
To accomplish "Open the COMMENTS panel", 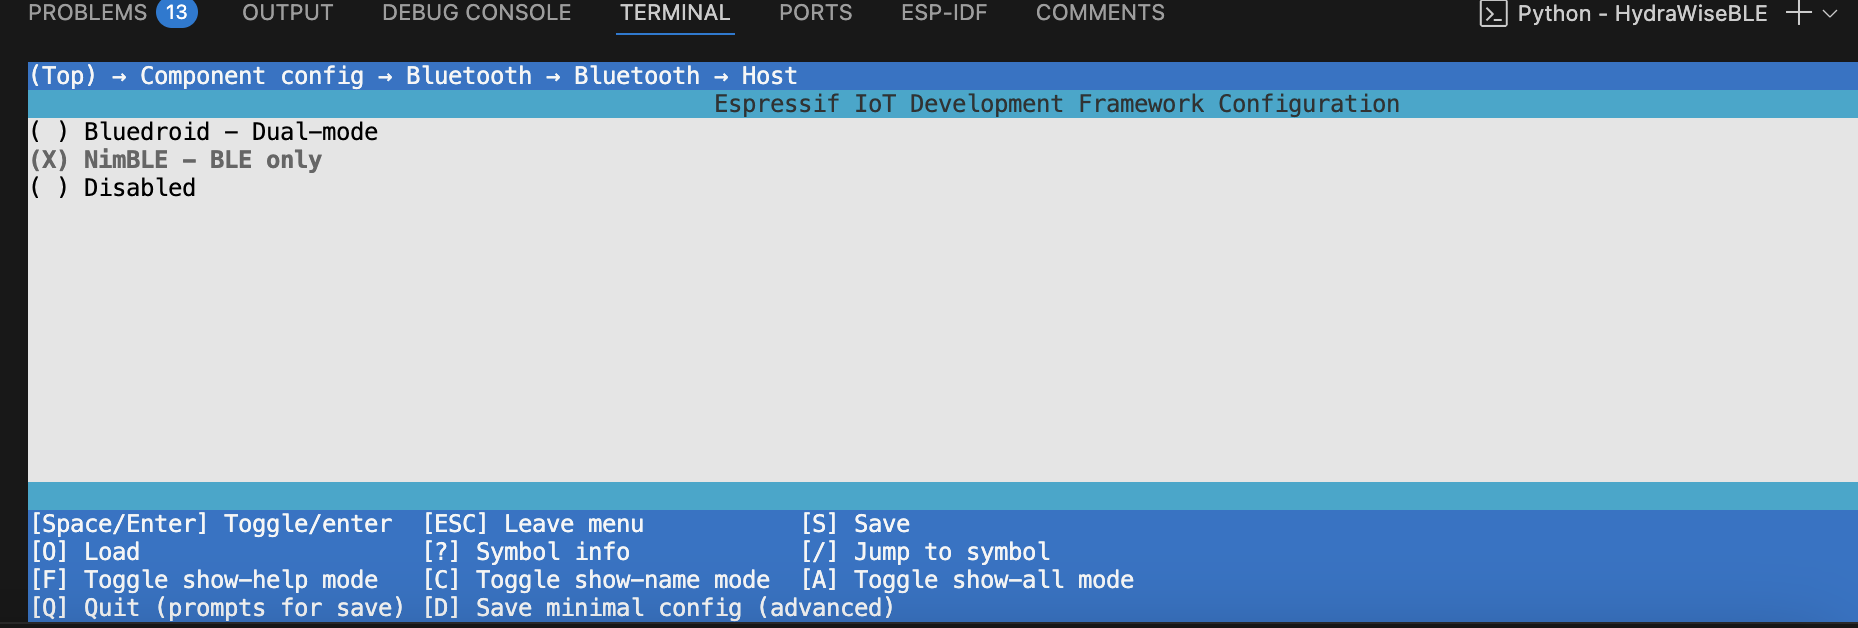I will pyautogui.click(x=1099, y=13).
